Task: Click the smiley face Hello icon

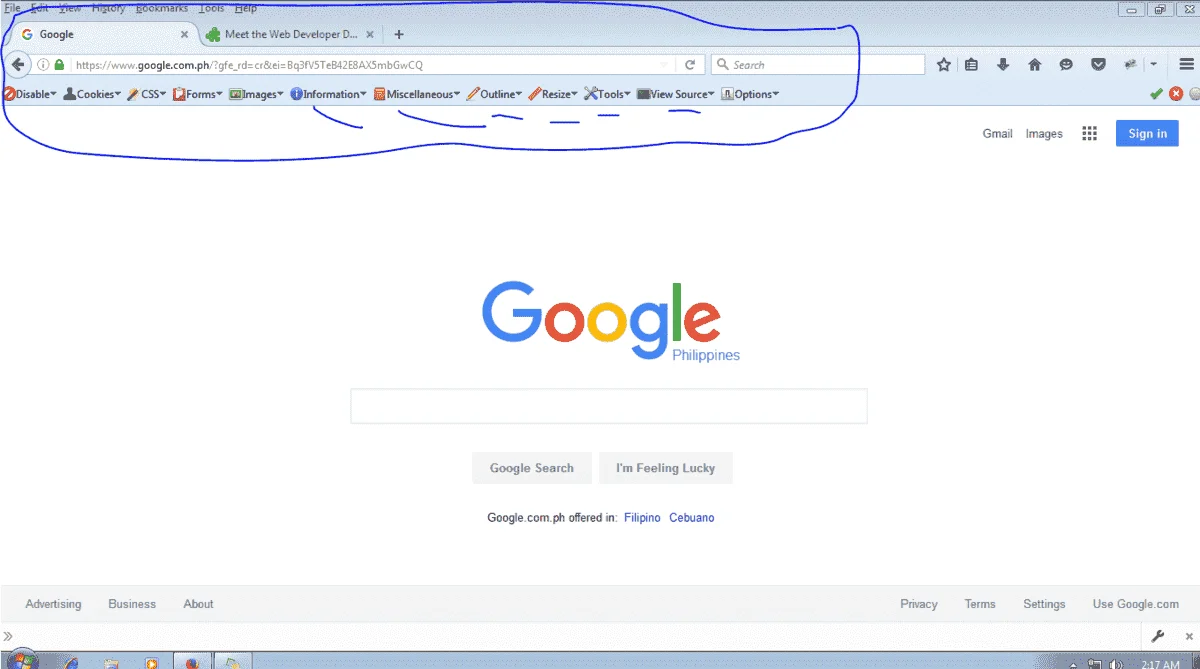Action: (x=1066, y=65)
